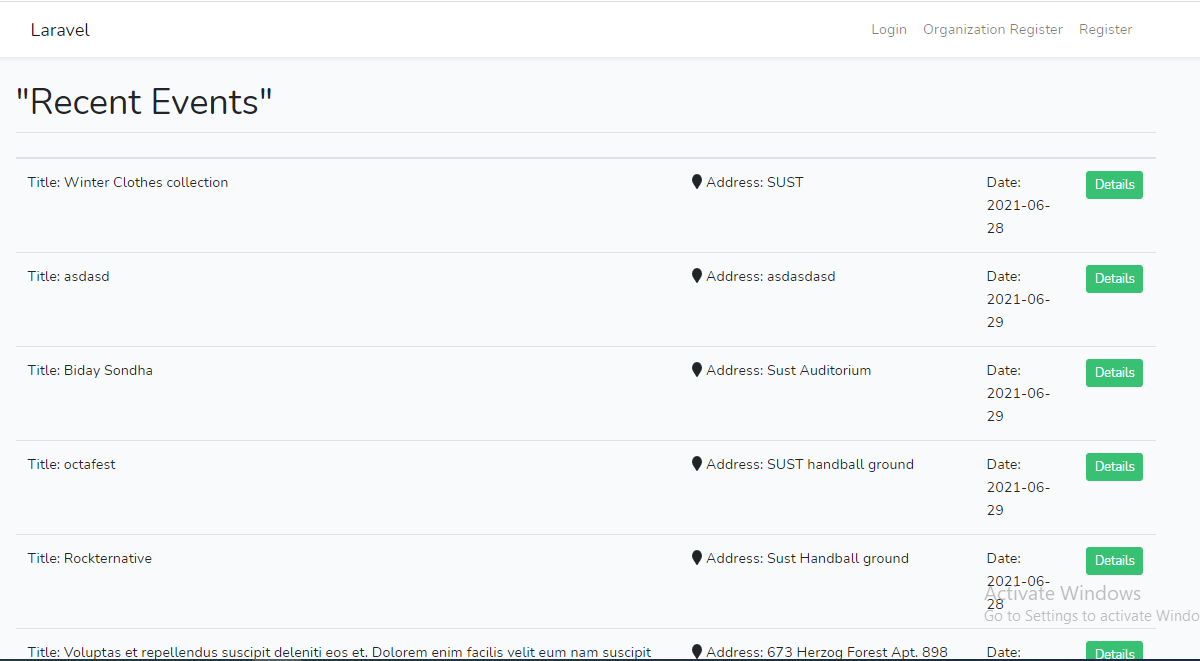Show Details for Biday Sondha event

[x=1114, y=373]
